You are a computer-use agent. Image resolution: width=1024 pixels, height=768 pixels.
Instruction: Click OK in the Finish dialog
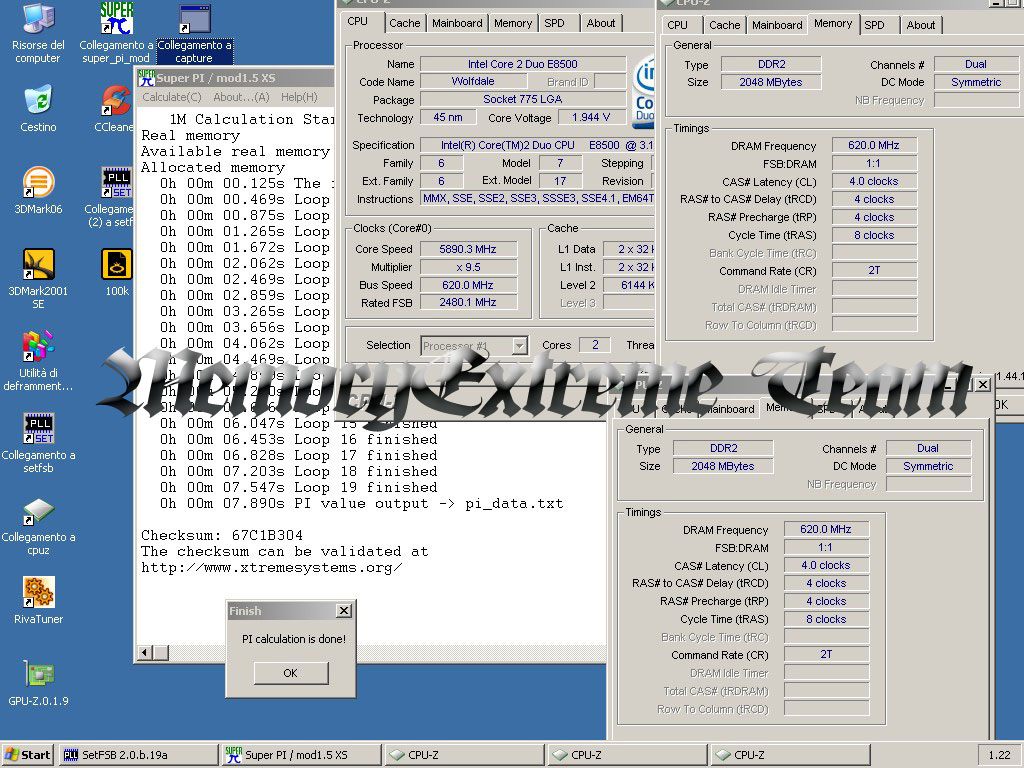click(291, 673)
